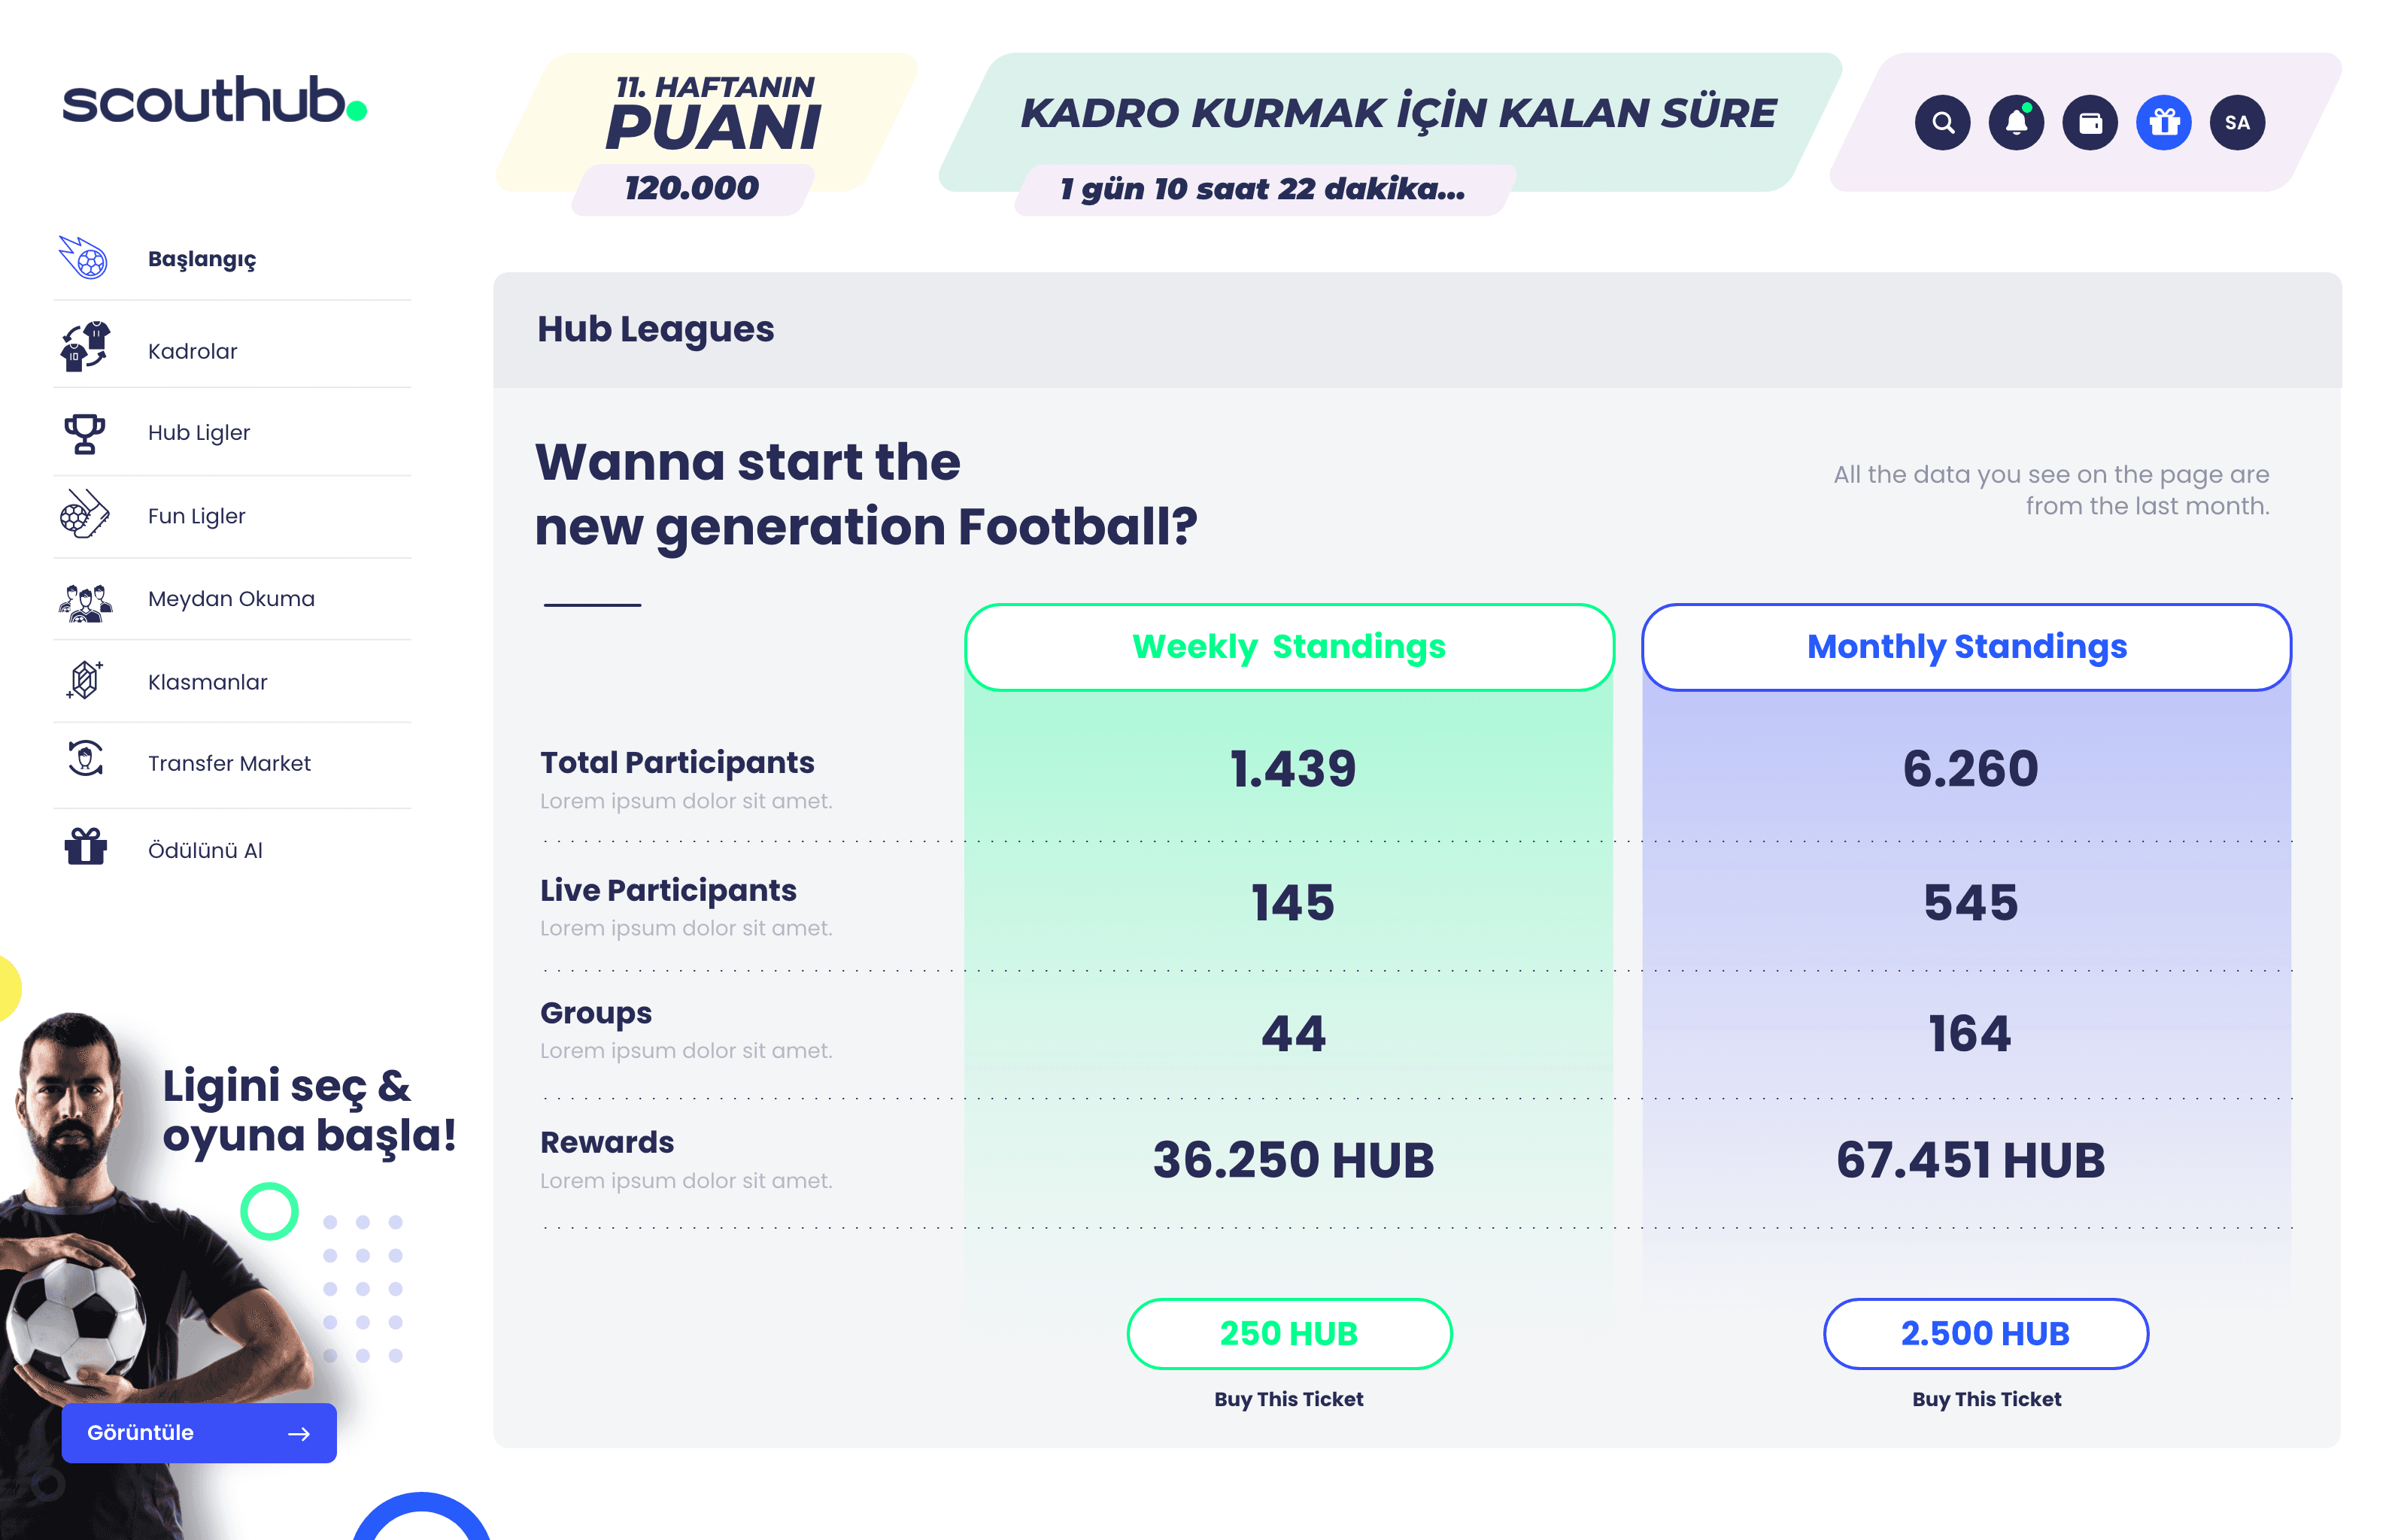Click the blue gift rewards icon

click(x=2164, y=123)
